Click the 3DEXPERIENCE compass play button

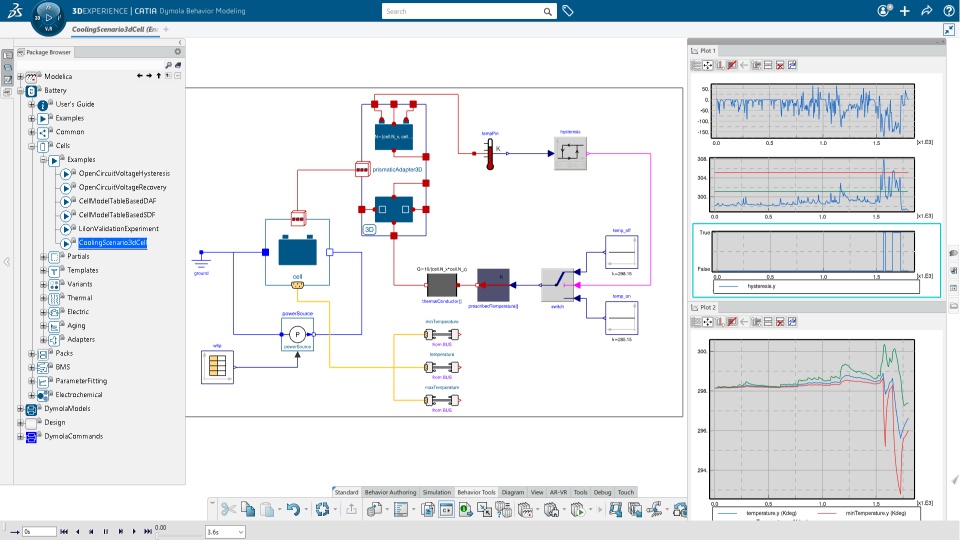(x=48, y=18)
